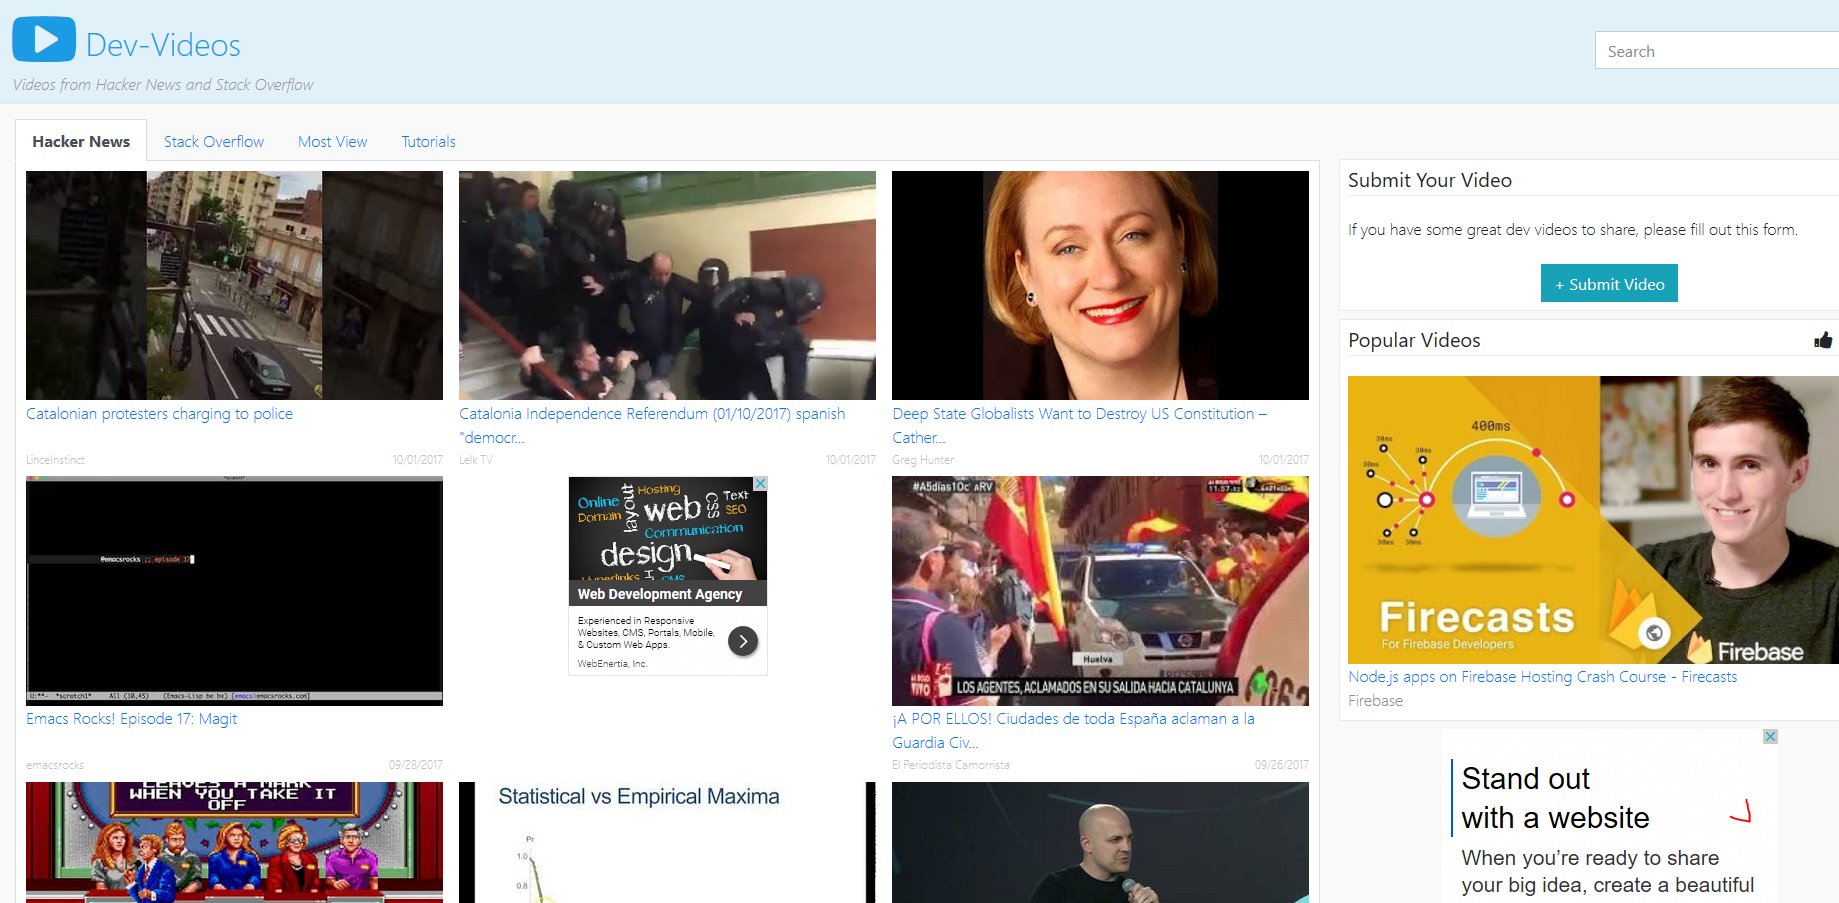Play the retro pixel-art game thumbnail

pos(234,842)
